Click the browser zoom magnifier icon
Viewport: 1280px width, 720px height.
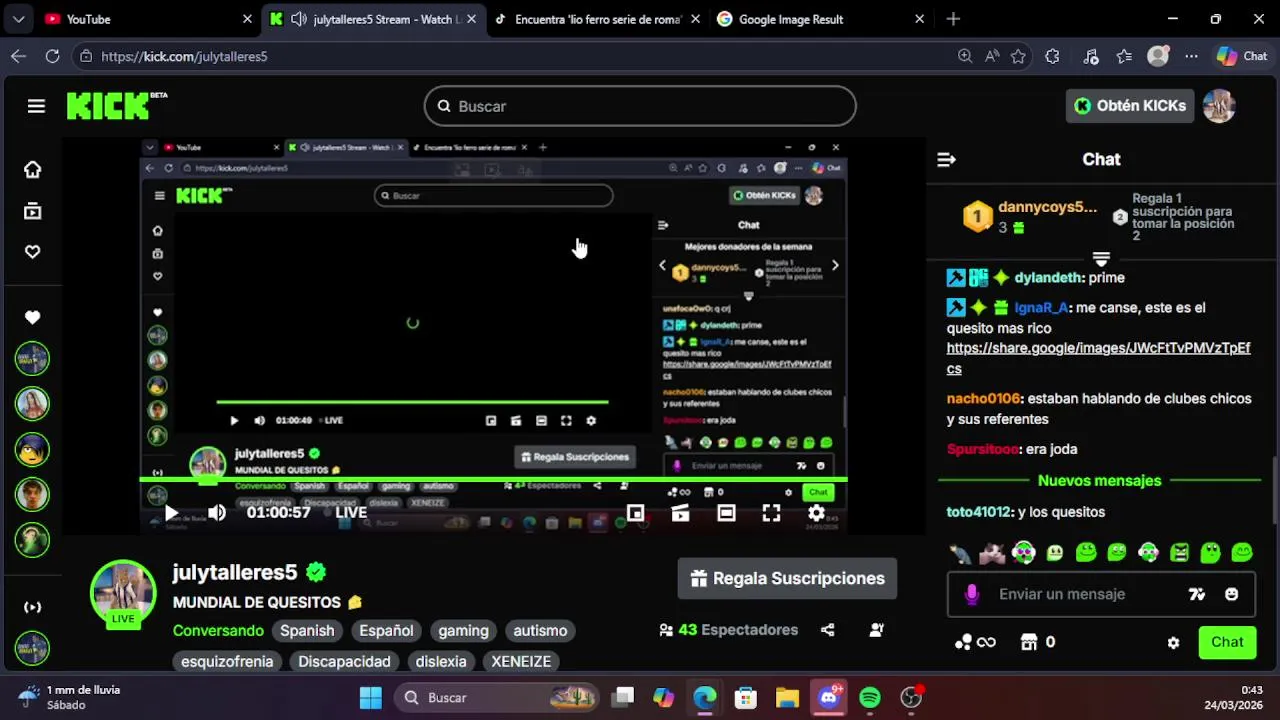tap(964, 57)
